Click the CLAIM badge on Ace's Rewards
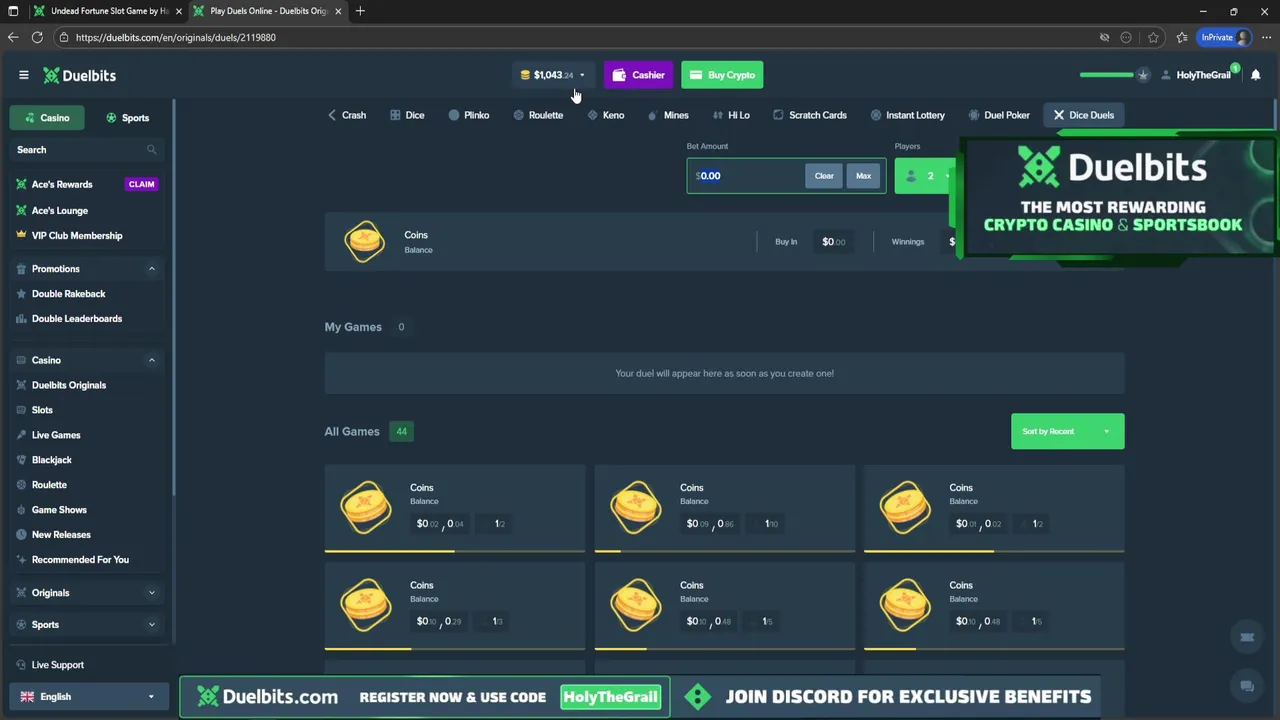This screenshot has width=1280, height=720. (141, 184)
